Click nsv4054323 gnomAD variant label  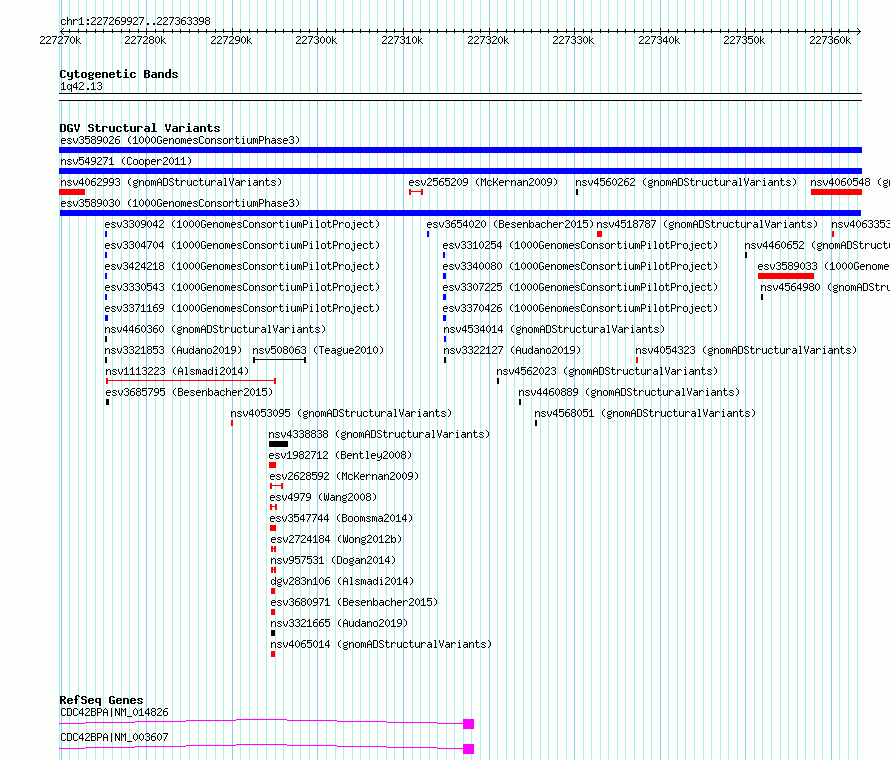pyautogui.click(x=746, y=350)
